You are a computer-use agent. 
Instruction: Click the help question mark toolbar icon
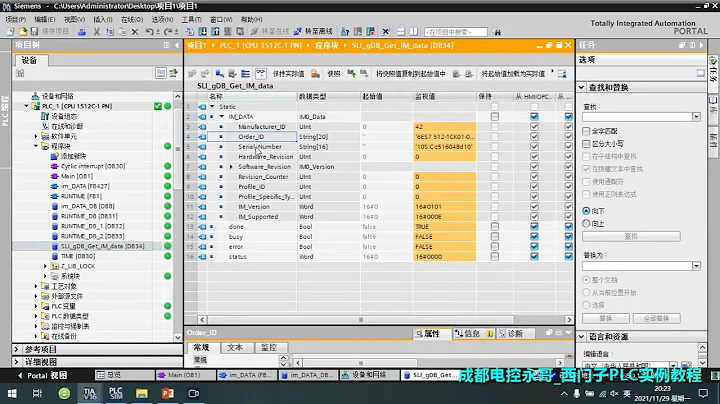pos(345,32)
